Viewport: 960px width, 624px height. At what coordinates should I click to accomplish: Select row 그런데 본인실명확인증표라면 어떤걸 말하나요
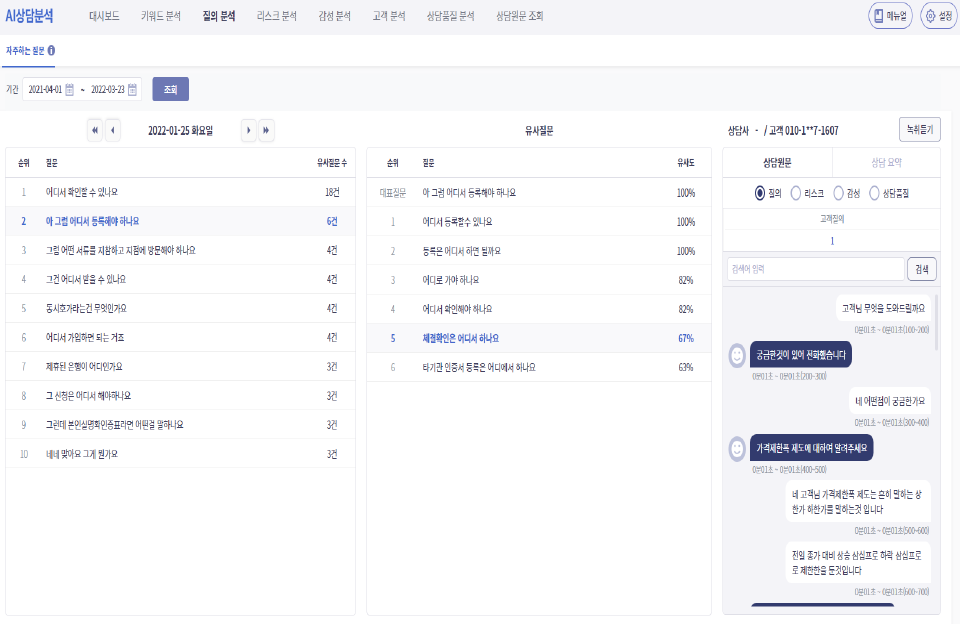click(x=181, y=425)
